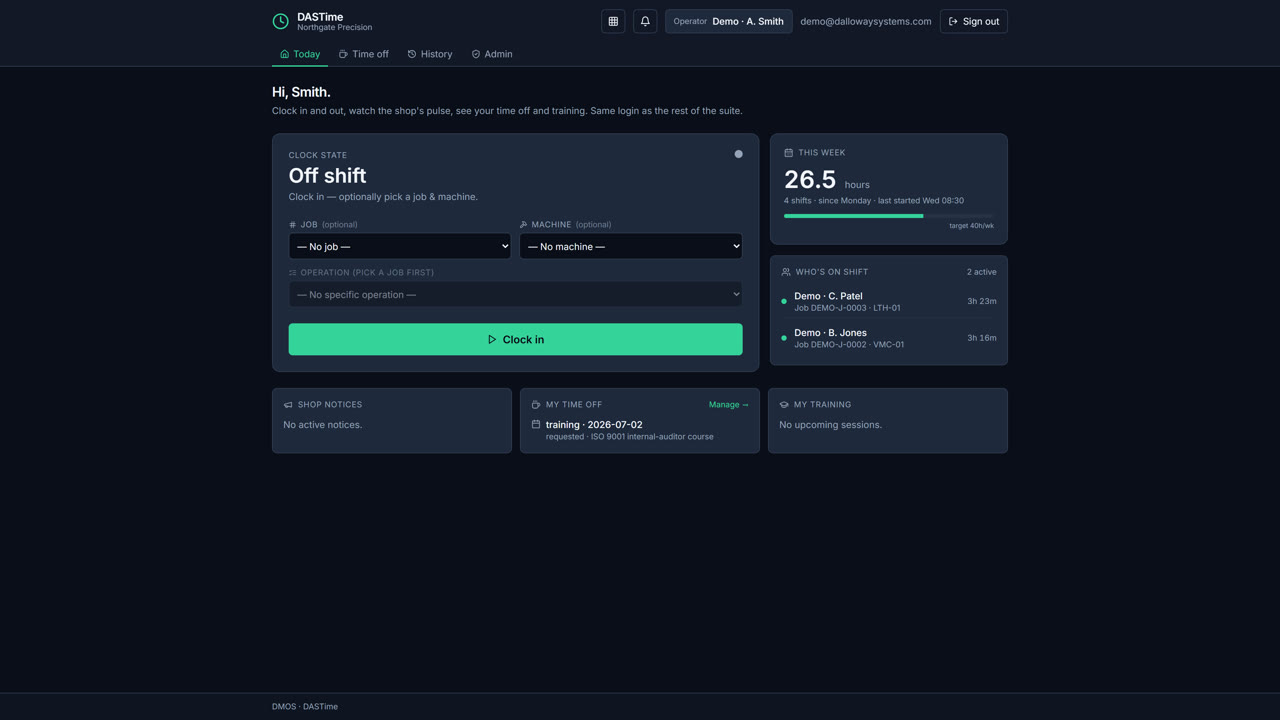Image resolution: width=1280 pixels, height=720 pixels.
Task: Click the weekly hours progress bar
Action: coord(889,216)
